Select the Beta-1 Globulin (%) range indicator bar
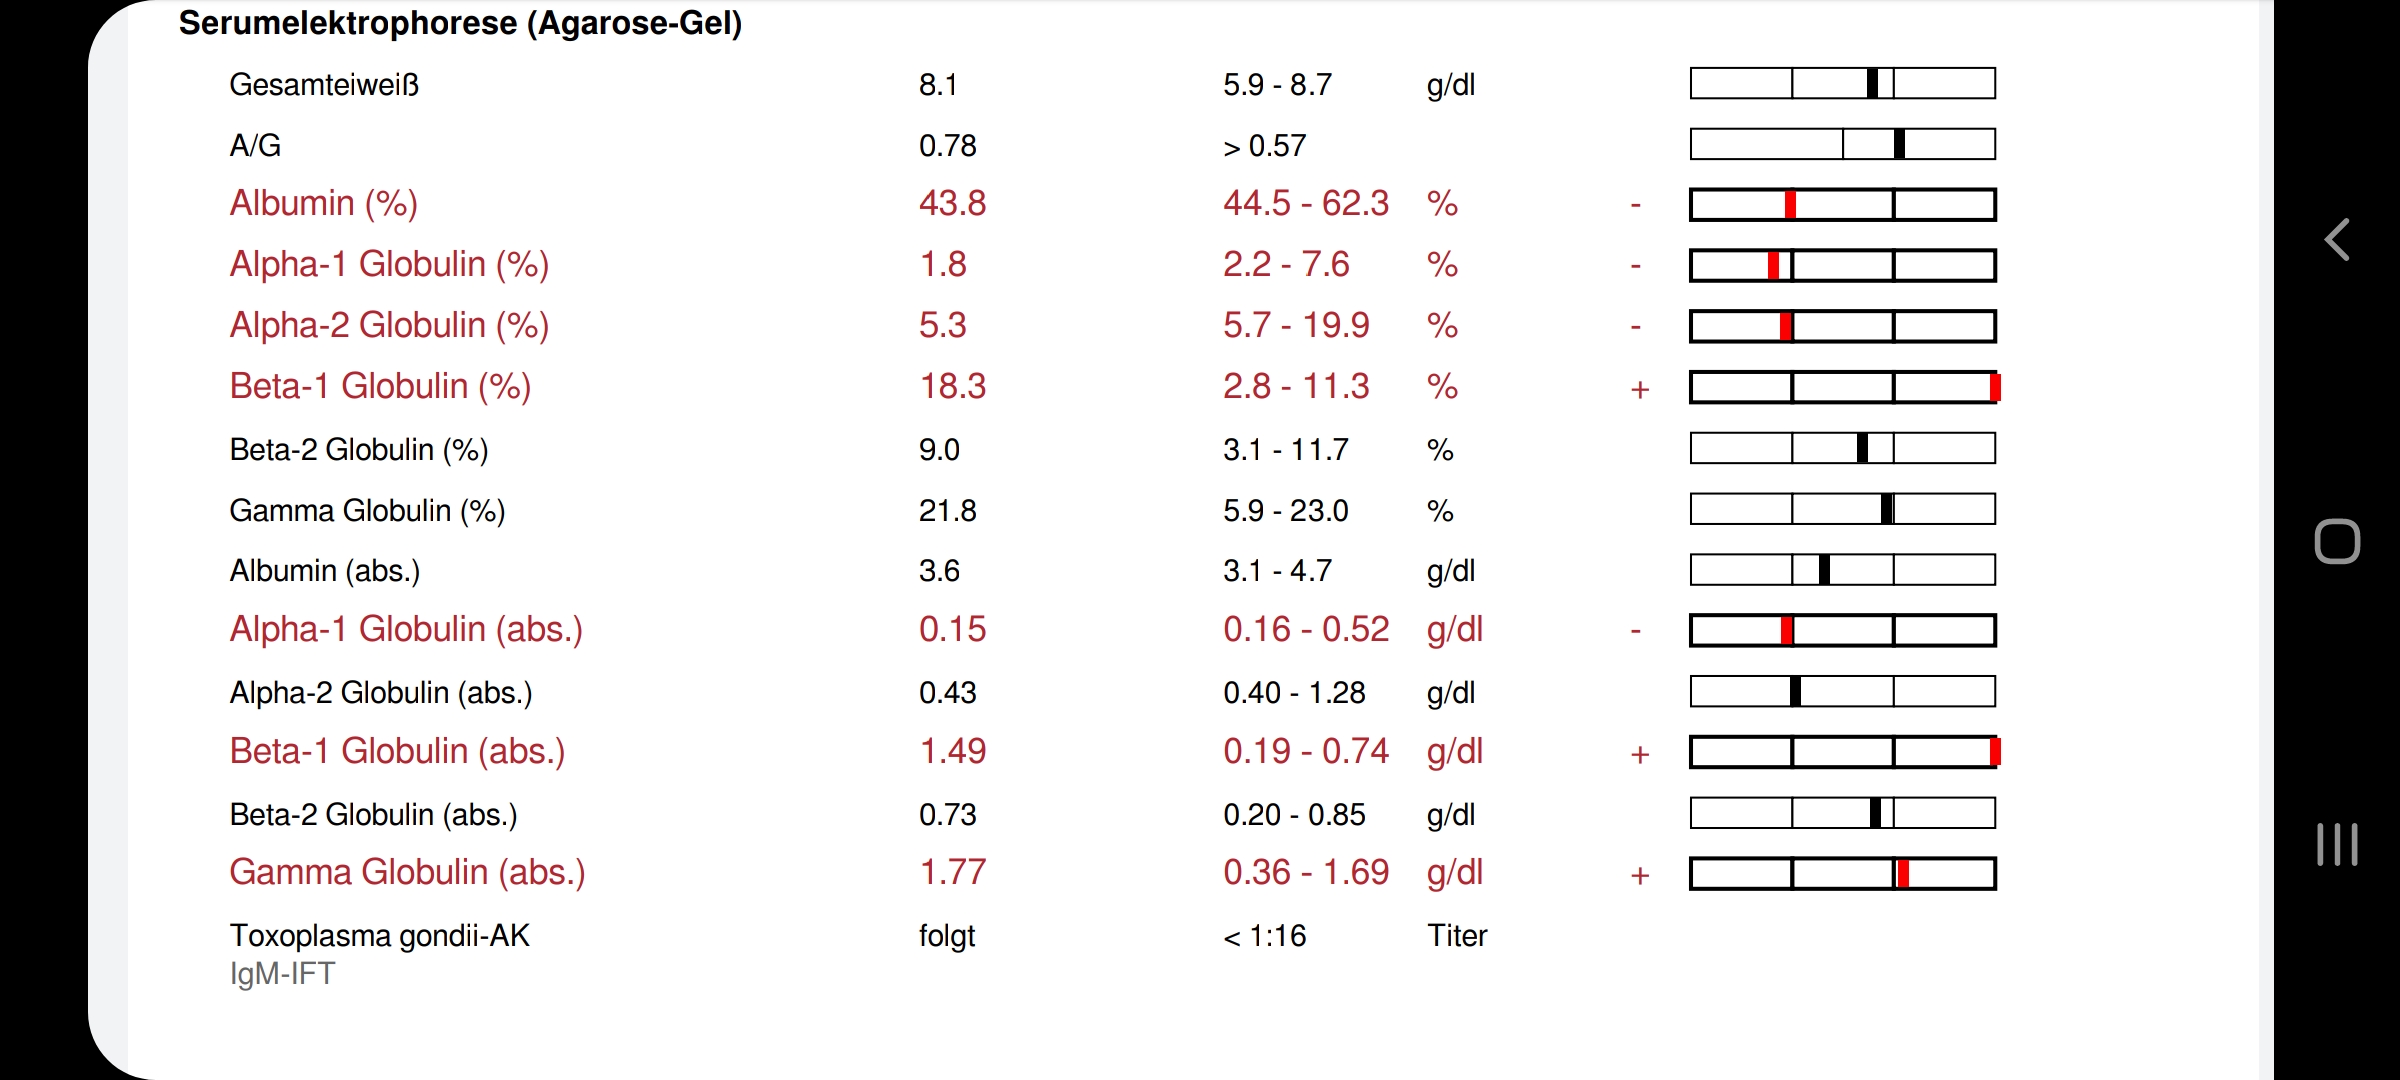Image resolution: width=2400 pixels, height=1080 pixels. pos(1845,387)
